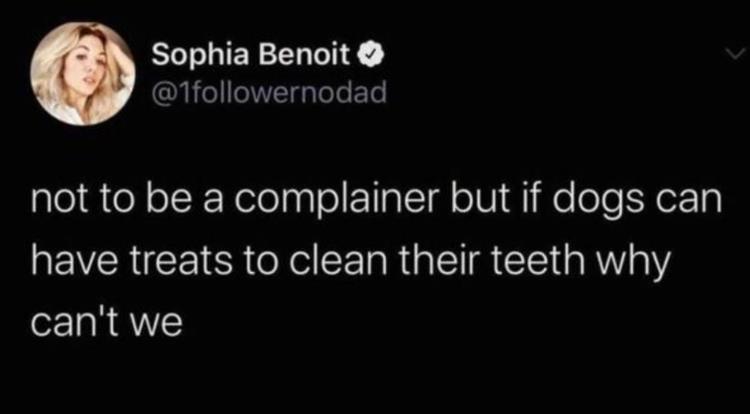750x414 pixels.
Task: Click the word "but" in the tweet
Action: 481,205
